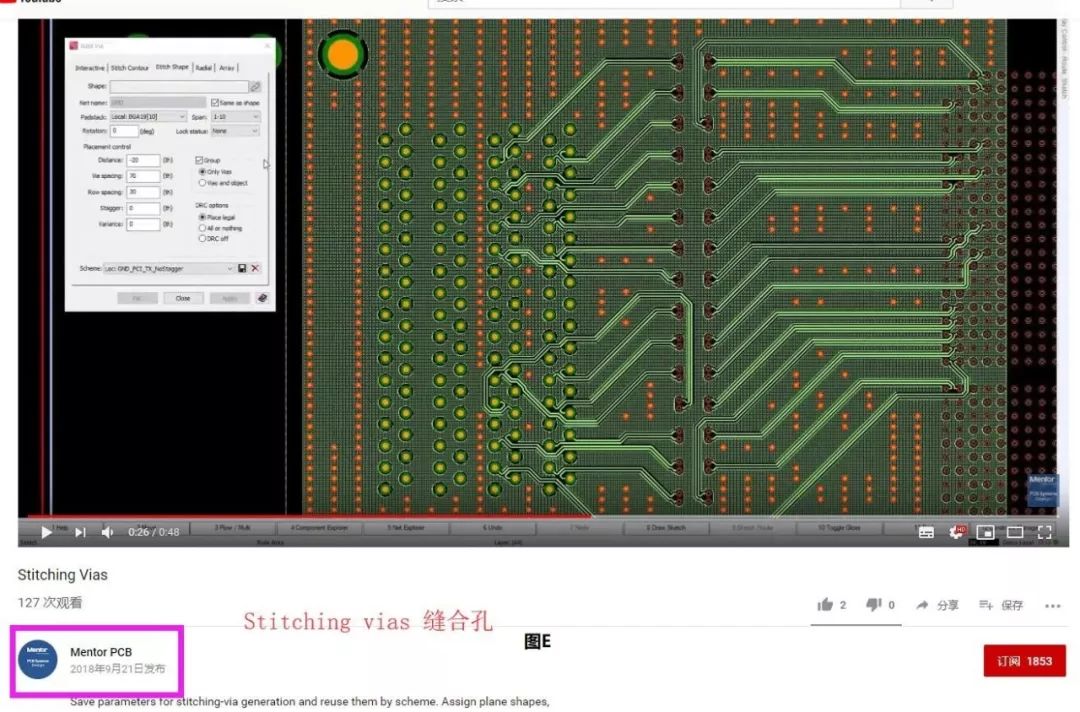Expand the Scheme dropdown list
This screenshot has height=712, width=1080.
(x=169, y=269)
